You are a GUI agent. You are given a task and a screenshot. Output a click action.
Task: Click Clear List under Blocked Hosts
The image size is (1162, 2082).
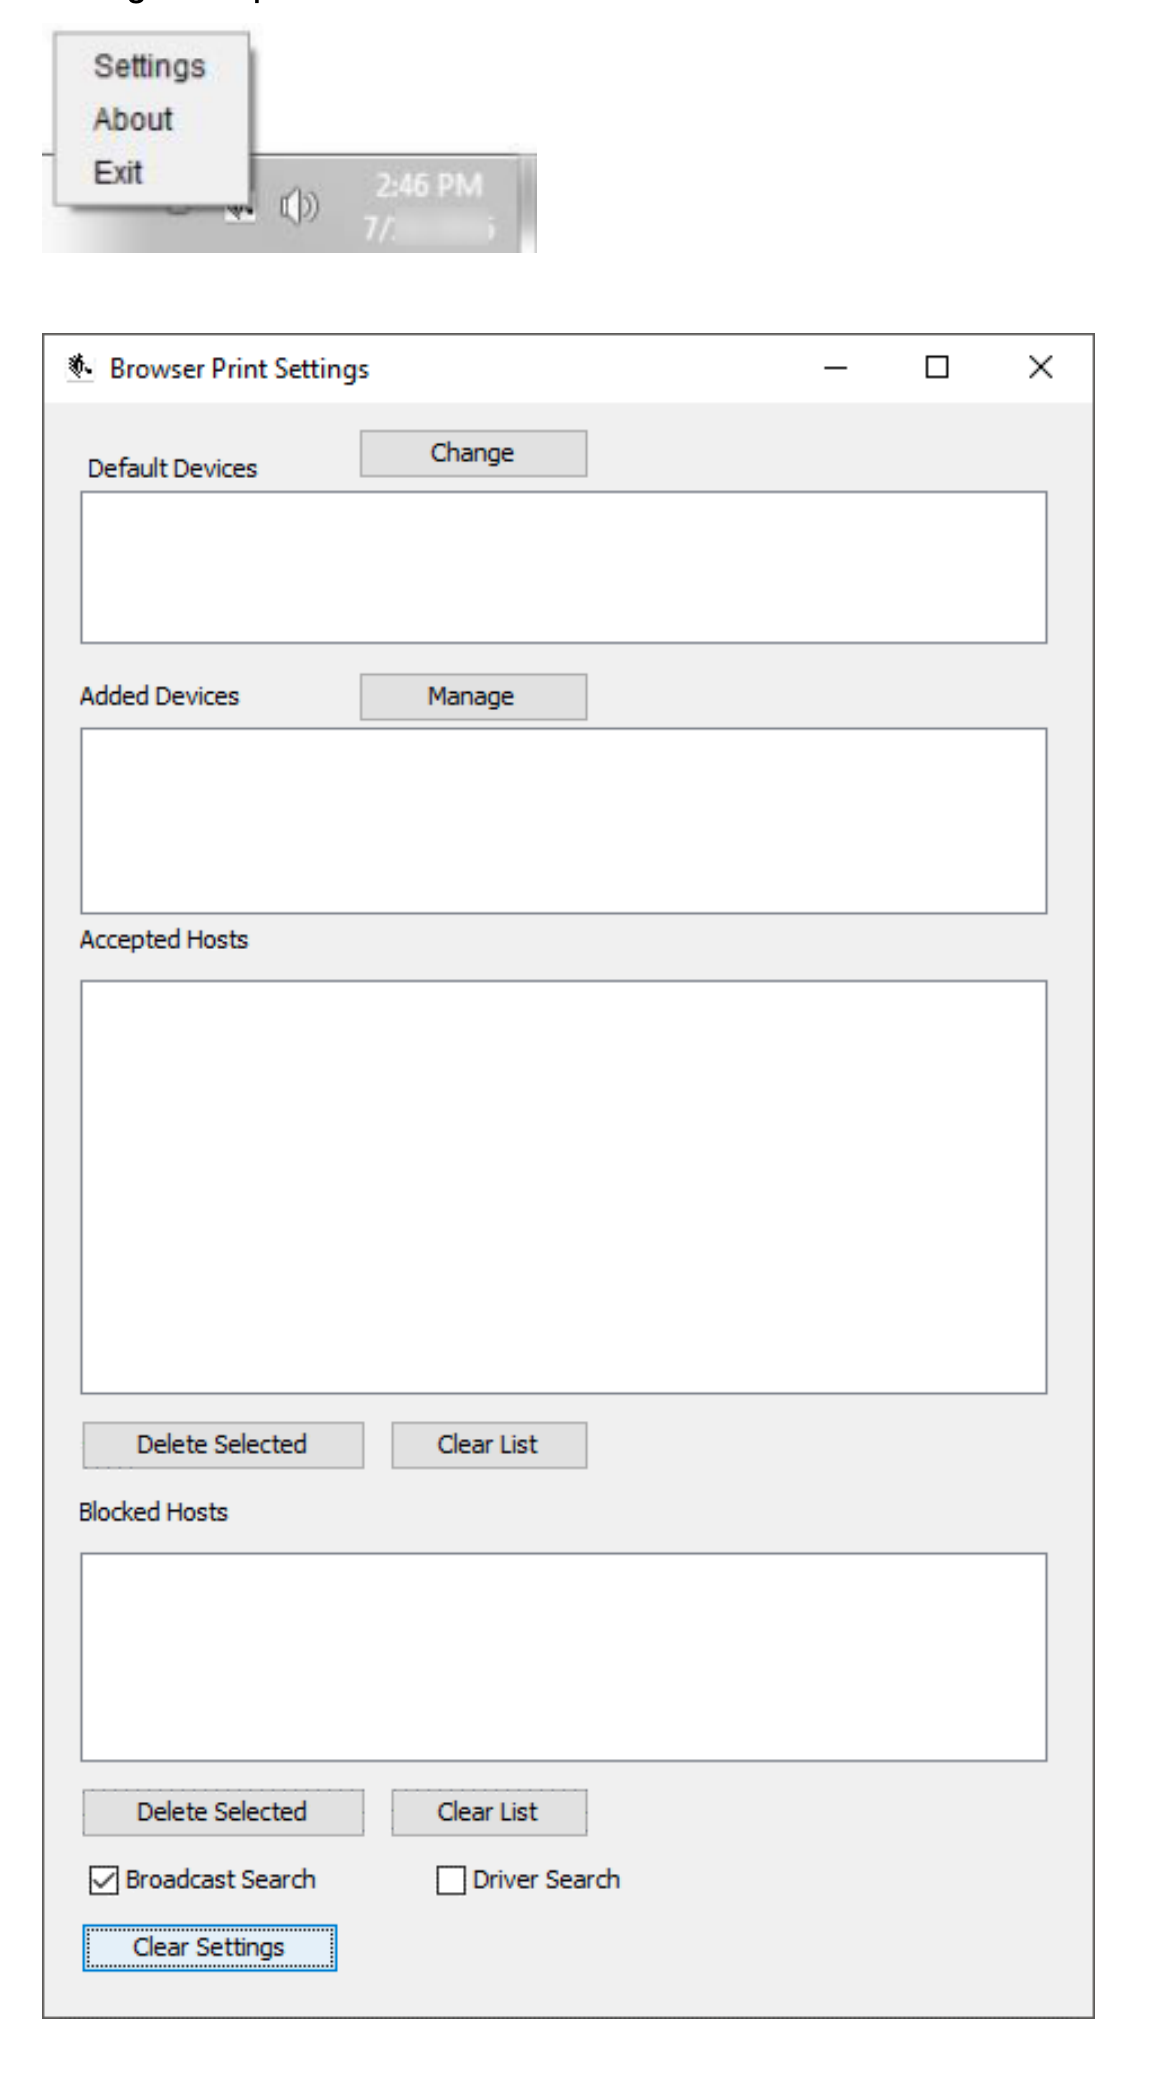tap(488, 1812)
